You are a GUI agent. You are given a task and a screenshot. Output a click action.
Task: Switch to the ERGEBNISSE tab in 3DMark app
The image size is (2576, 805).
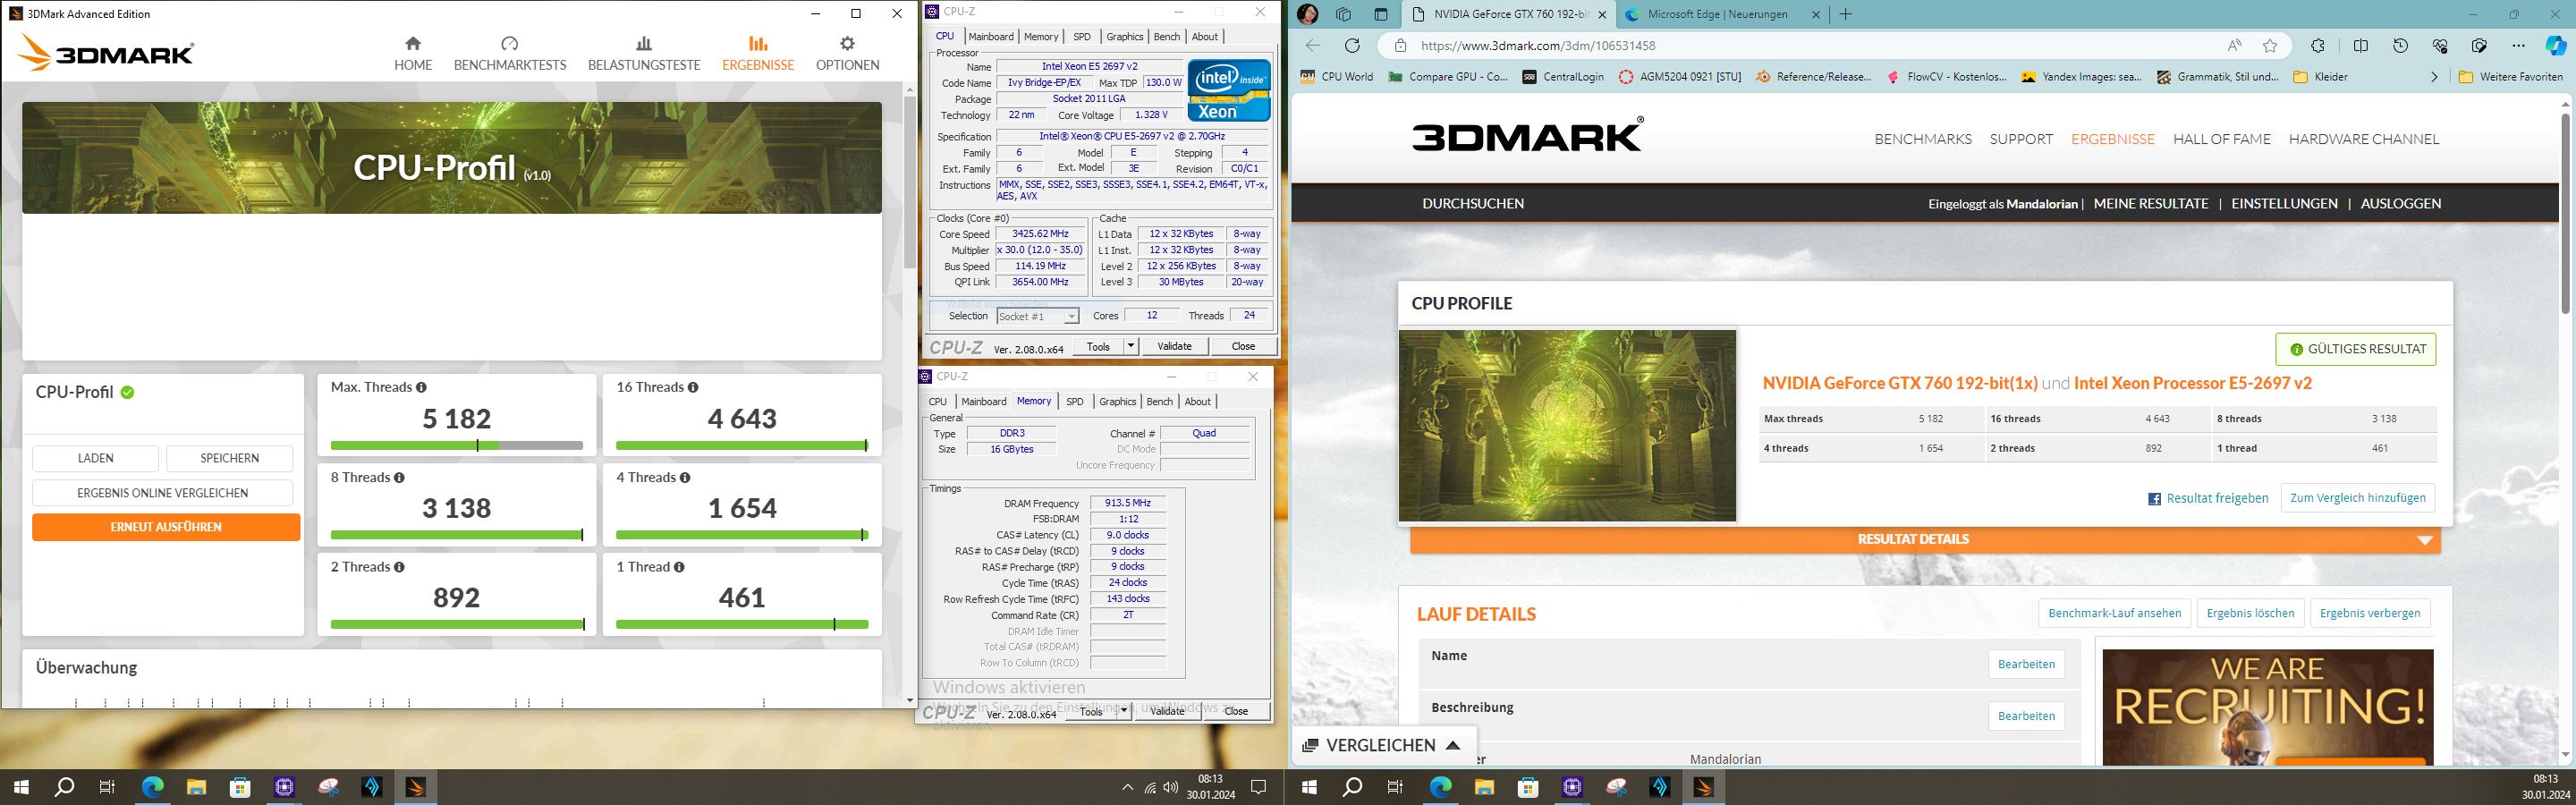(758, 54)
